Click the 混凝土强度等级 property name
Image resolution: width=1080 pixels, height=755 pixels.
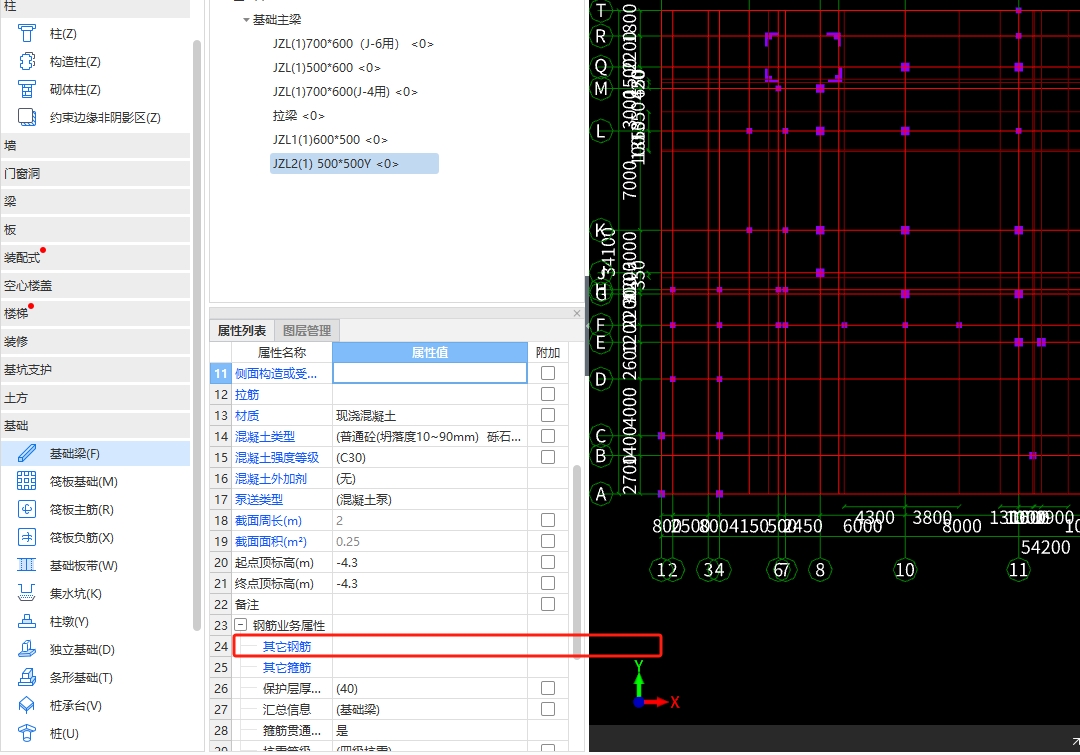tap(277, 457)
